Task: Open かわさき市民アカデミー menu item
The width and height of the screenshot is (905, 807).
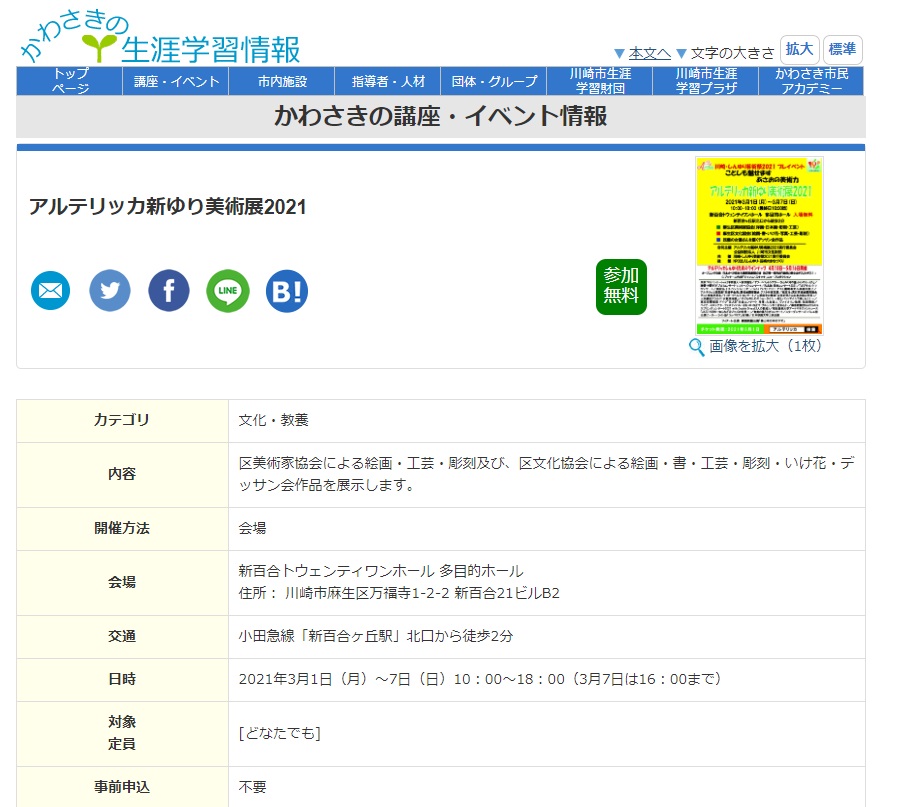Action: [812, 81]
